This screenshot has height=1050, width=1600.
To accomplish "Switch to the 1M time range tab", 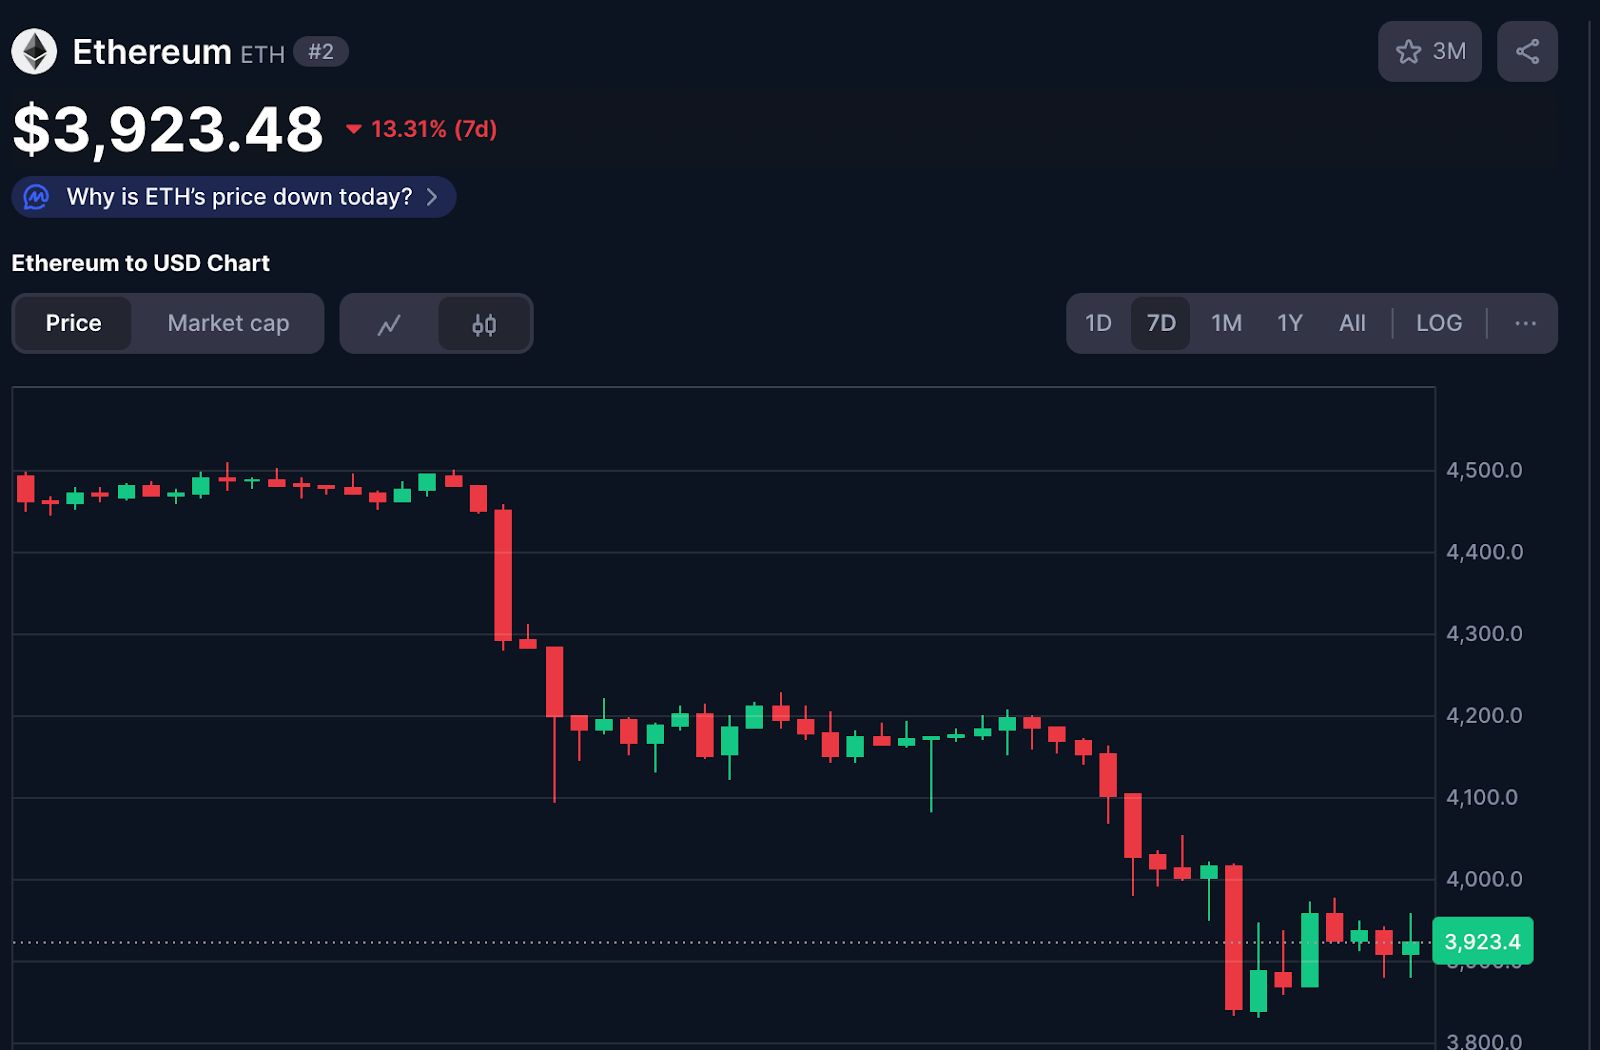I will [1226, 323].
